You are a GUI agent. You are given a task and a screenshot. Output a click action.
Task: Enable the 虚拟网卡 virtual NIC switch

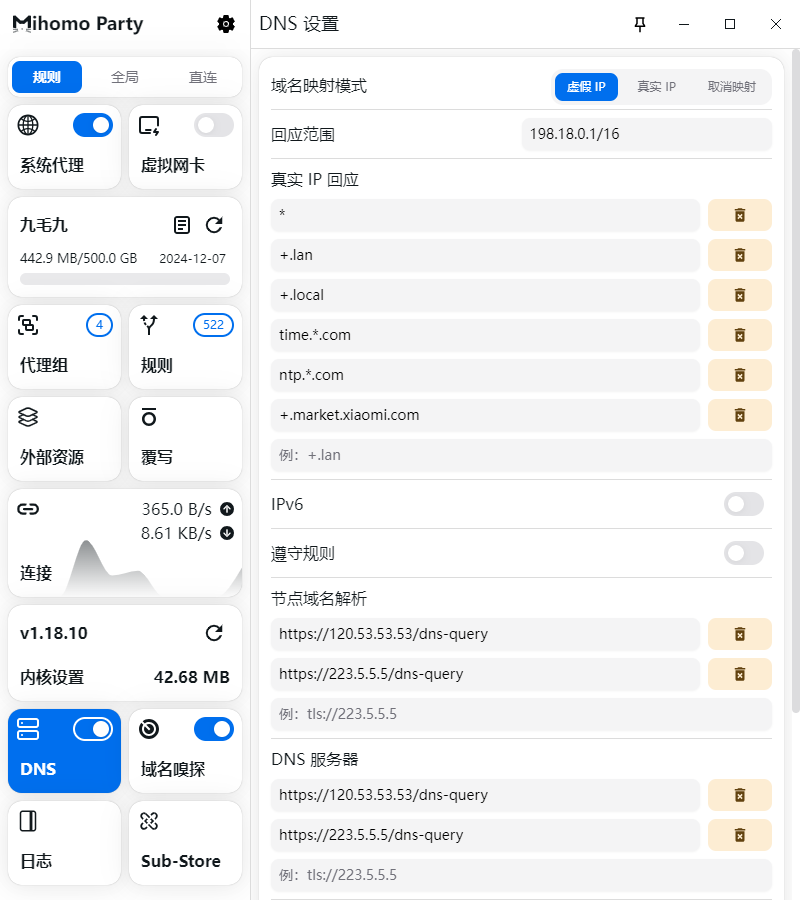214,125
